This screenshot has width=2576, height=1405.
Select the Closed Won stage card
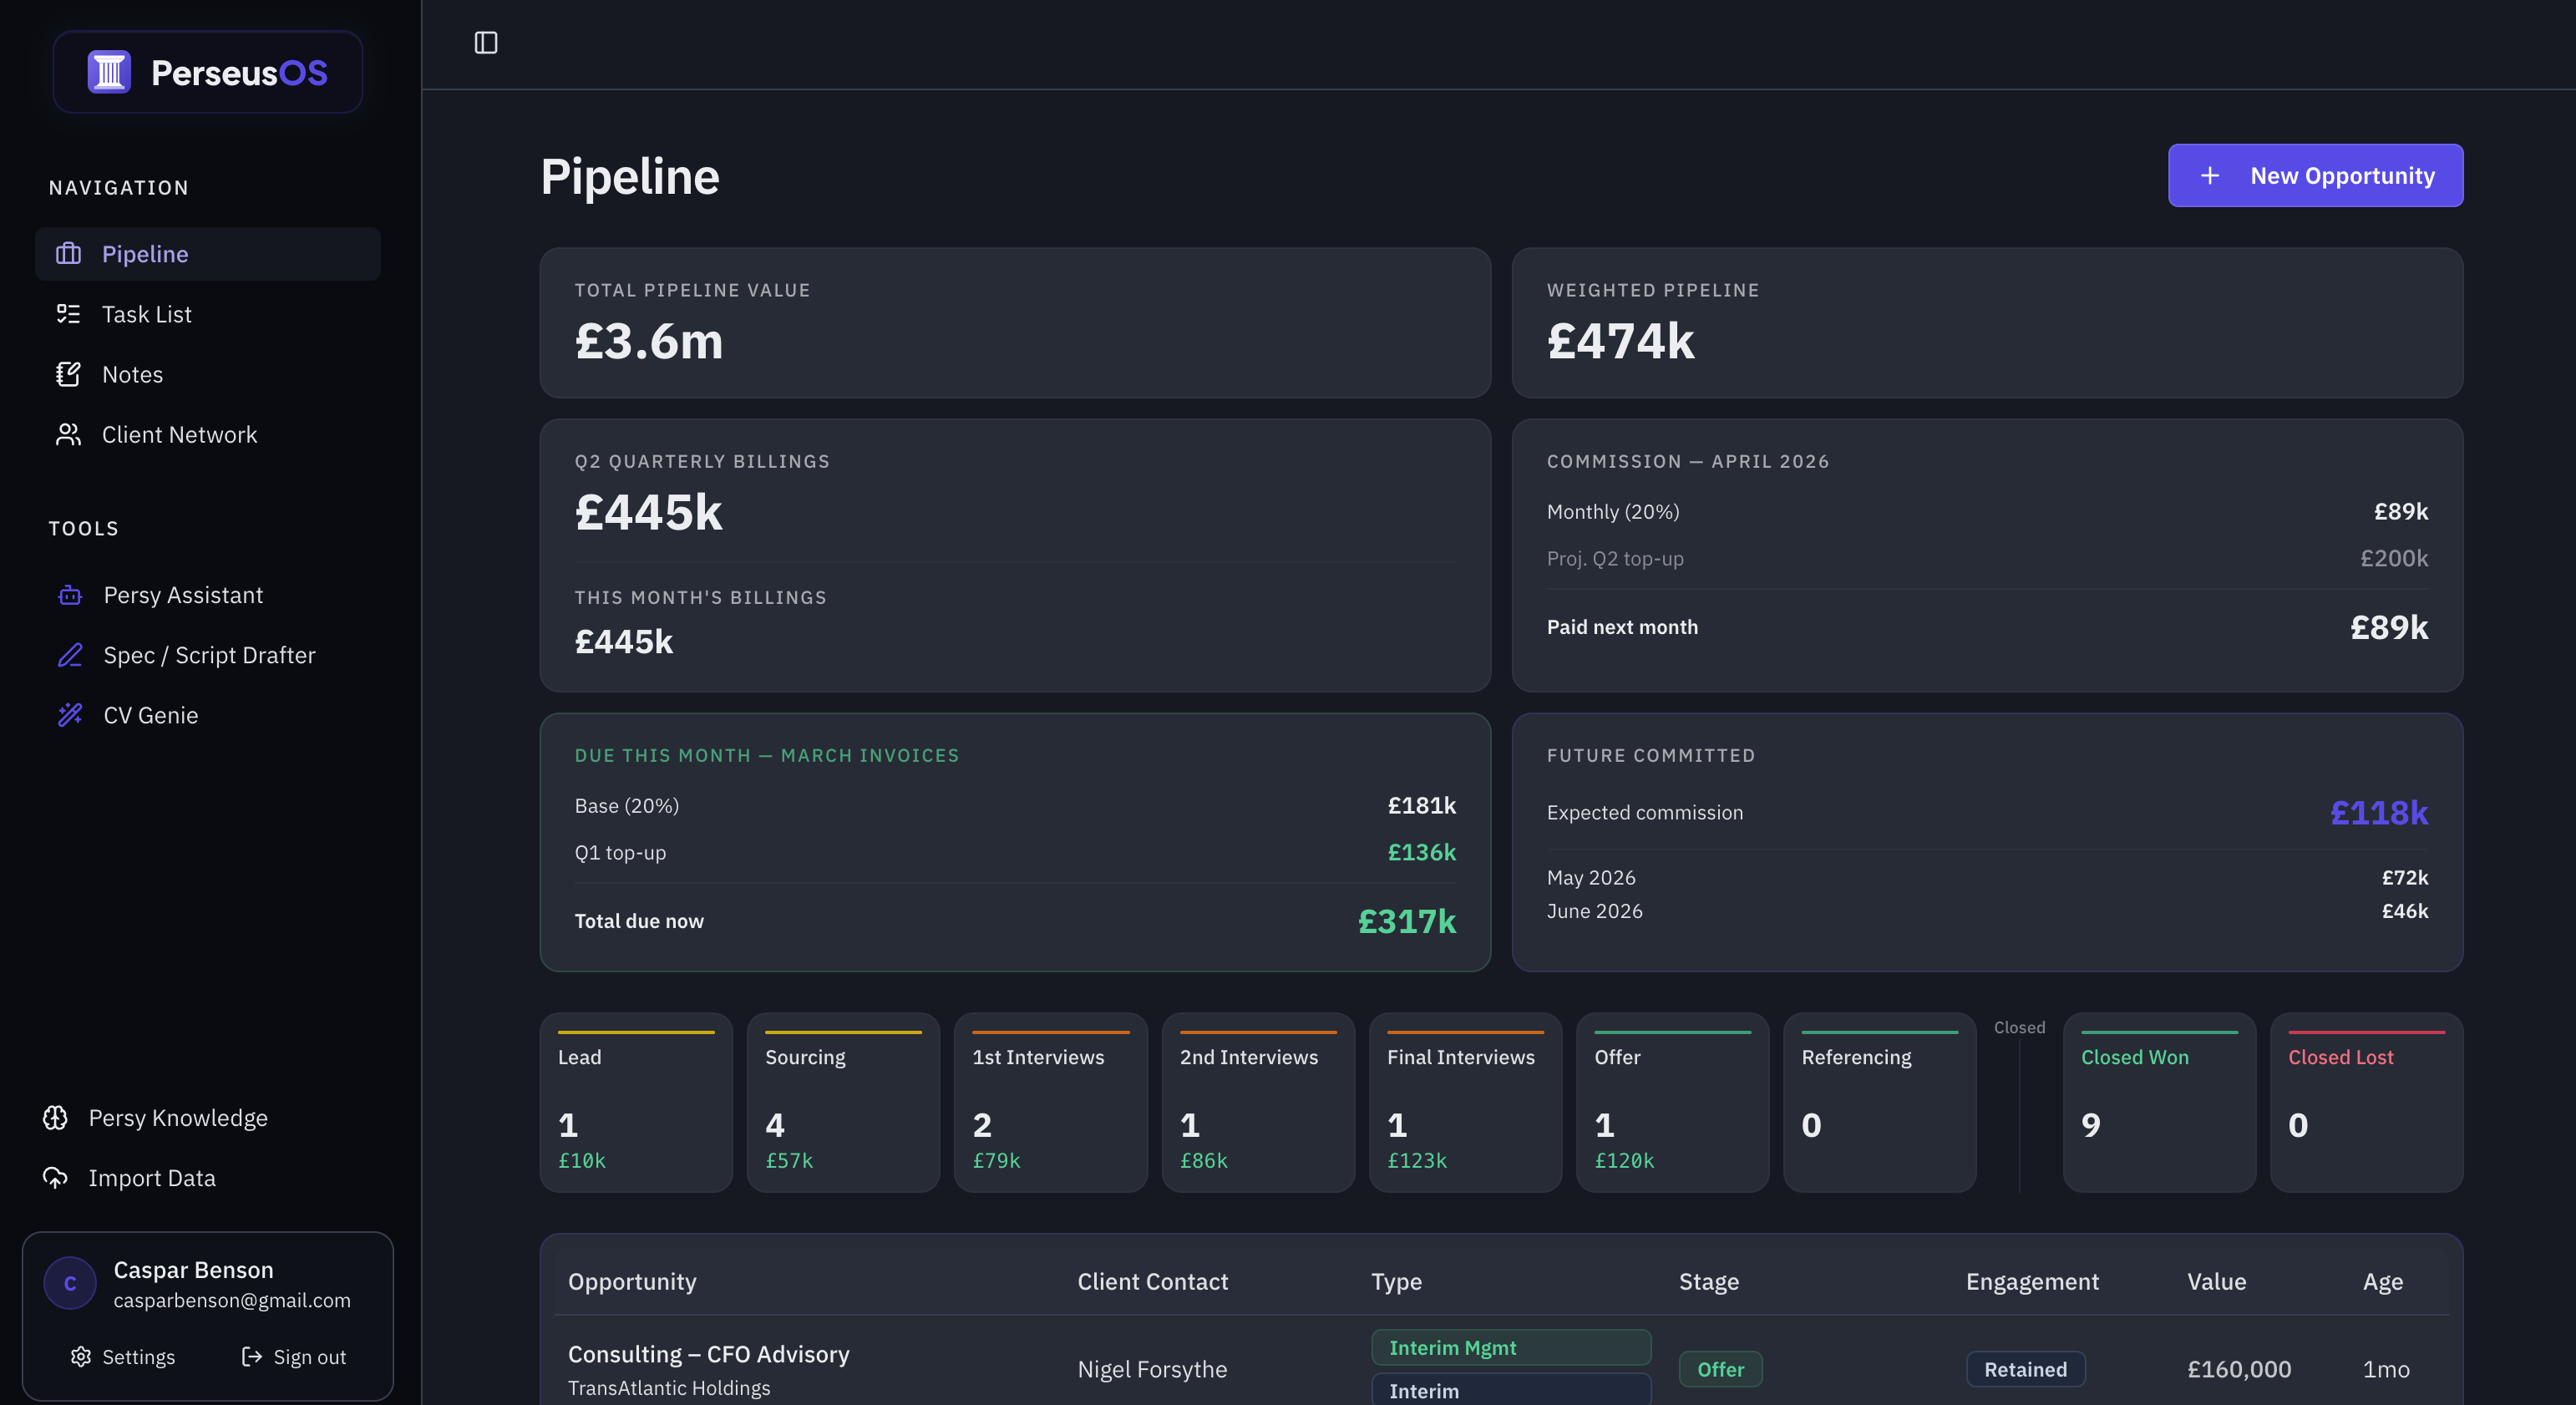[2159, 1102]
